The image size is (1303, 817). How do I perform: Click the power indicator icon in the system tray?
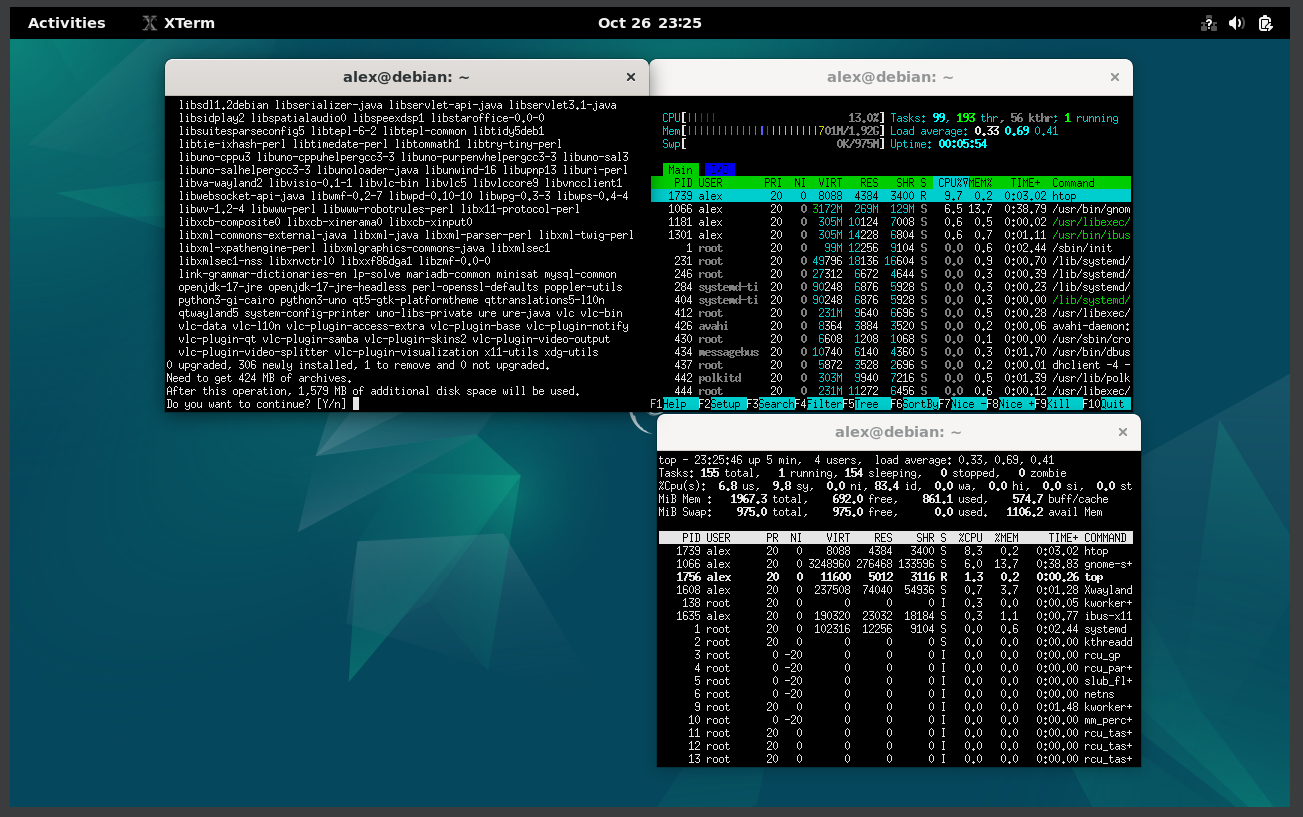point(1266,22)
